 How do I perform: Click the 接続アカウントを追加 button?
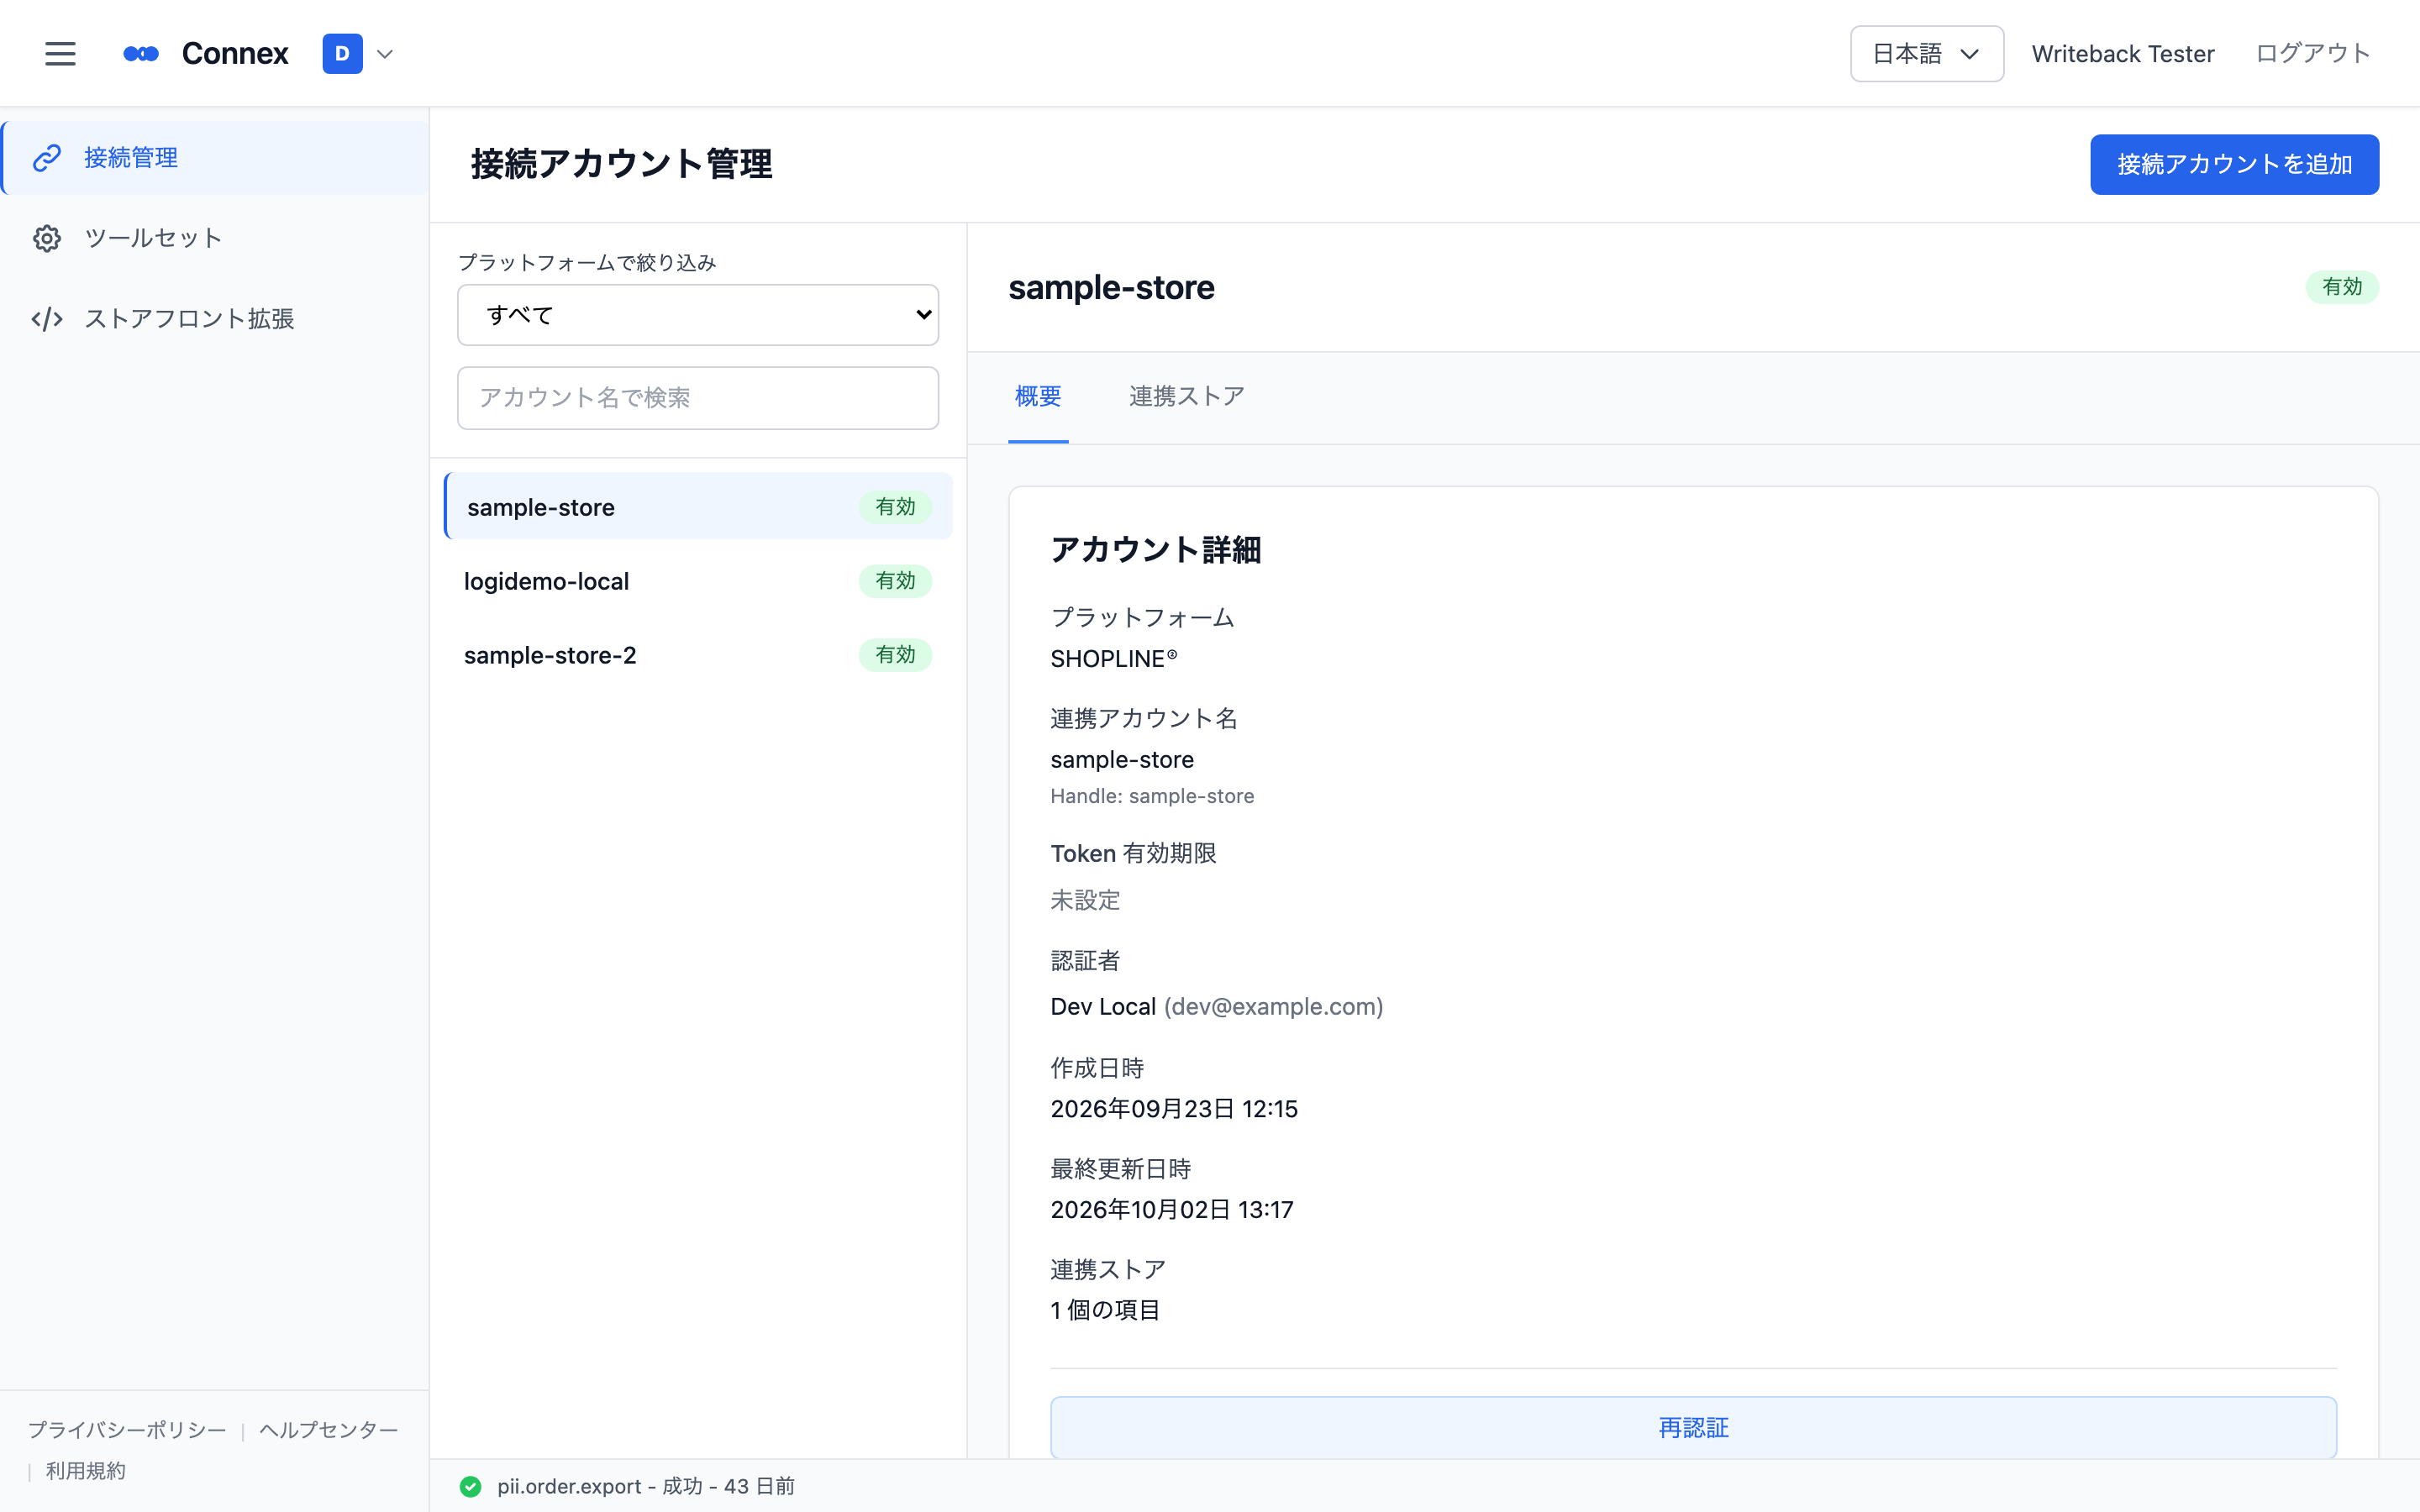[x=2234, y=164]
